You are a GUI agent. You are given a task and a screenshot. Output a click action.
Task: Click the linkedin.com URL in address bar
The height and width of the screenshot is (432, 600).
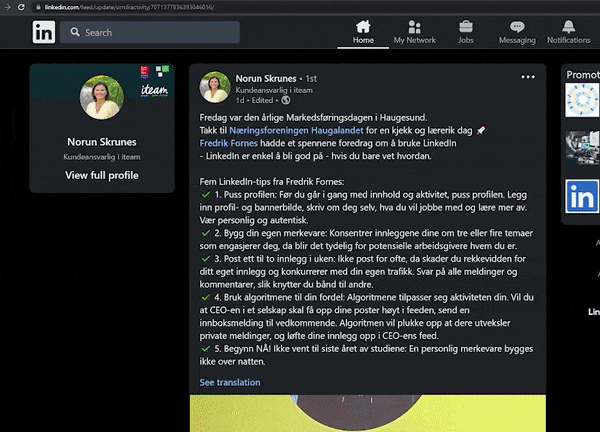[x=129, y=7]
